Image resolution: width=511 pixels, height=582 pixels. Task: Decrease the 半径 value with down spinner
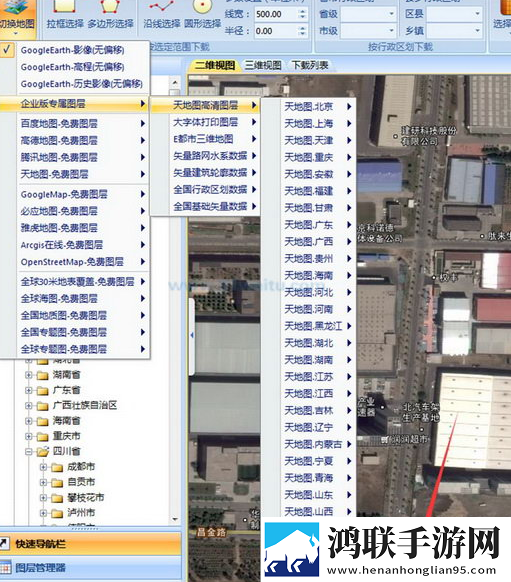tap(302, 34)
